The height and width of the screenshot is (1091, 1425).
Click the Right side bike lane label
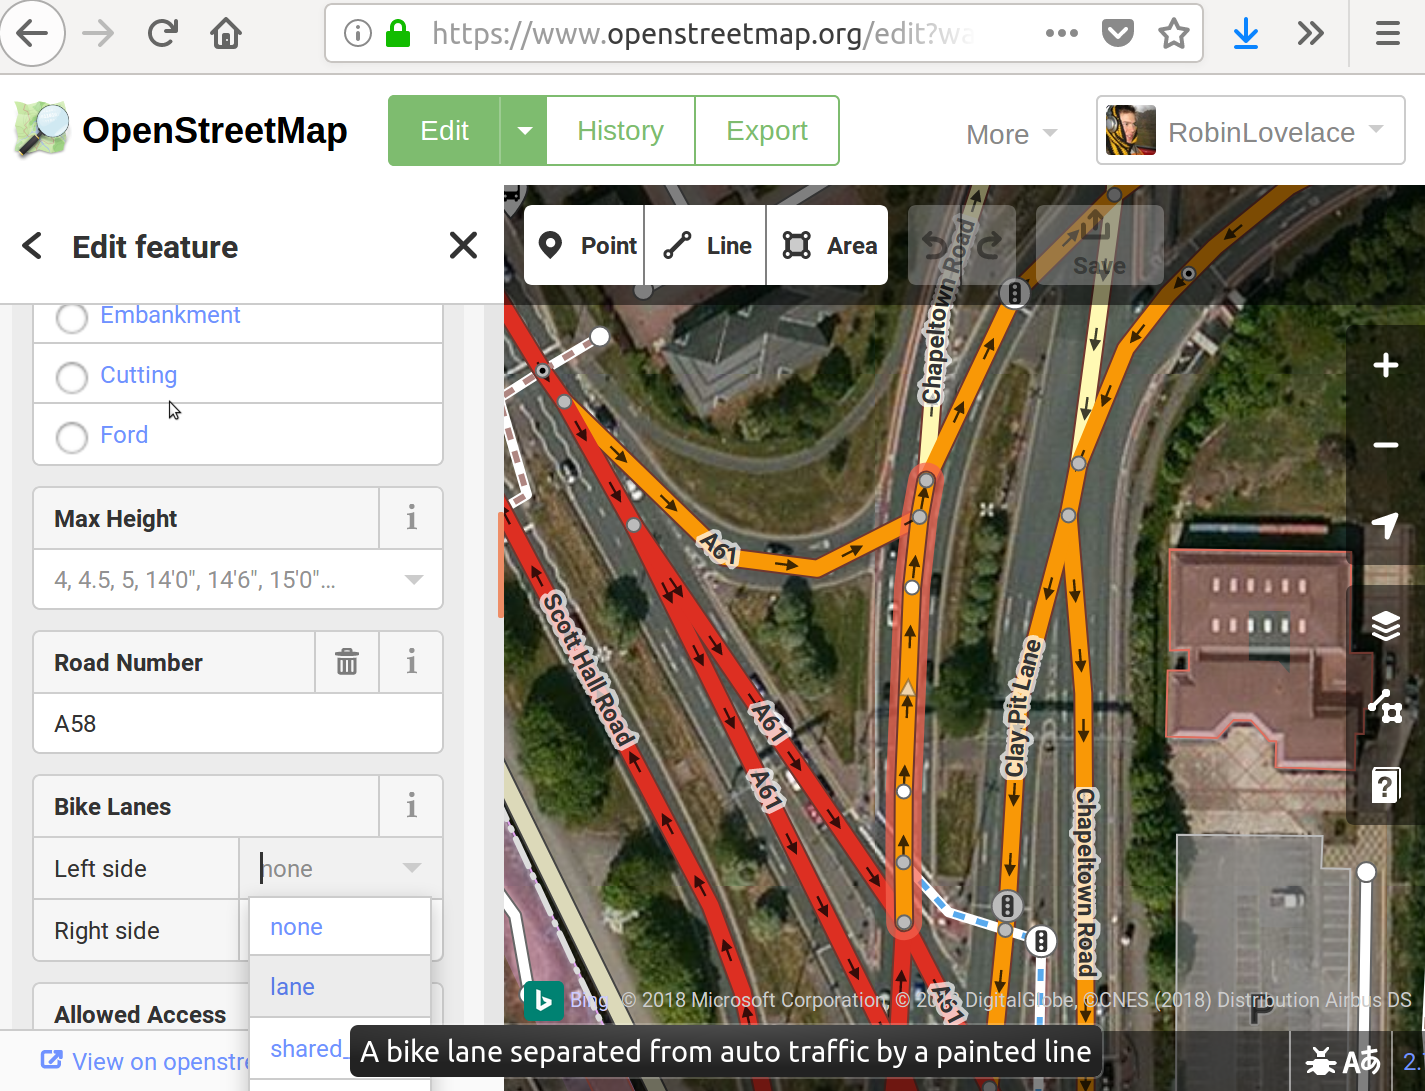click(107, 931)
